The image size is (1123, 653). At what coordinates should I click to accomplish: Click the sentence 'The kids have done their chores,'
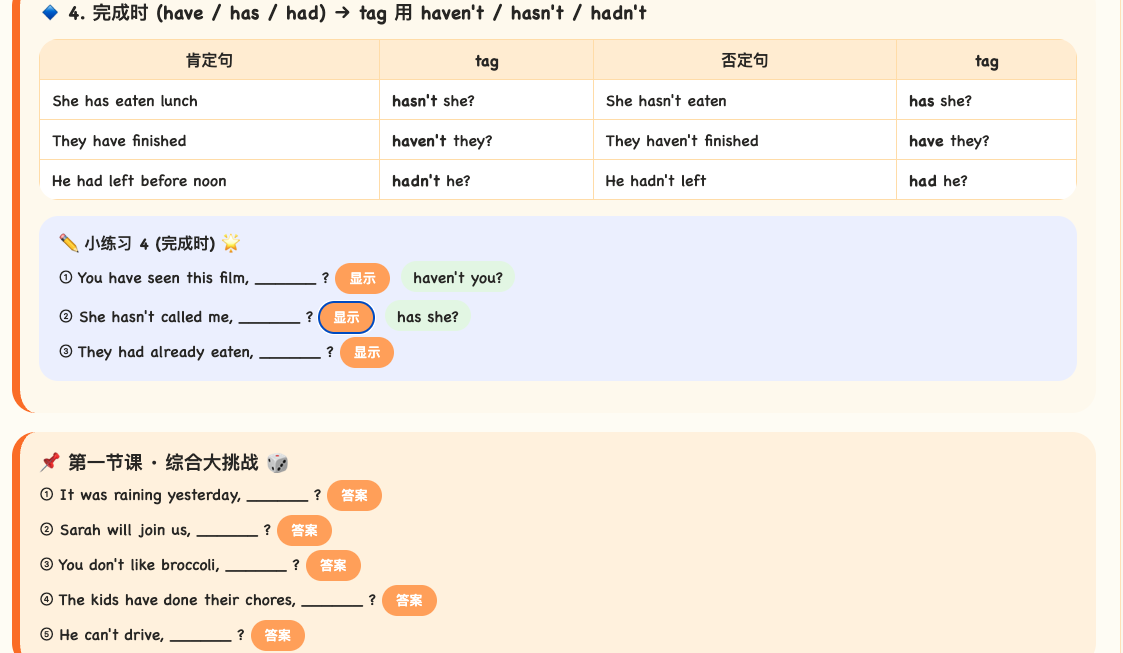coord(177,600)
